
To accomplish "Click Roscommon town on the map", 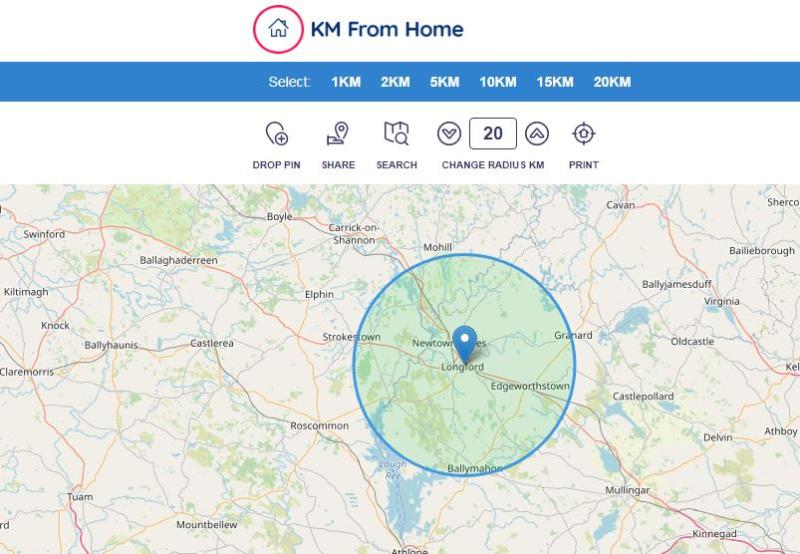I will (319, 425).
